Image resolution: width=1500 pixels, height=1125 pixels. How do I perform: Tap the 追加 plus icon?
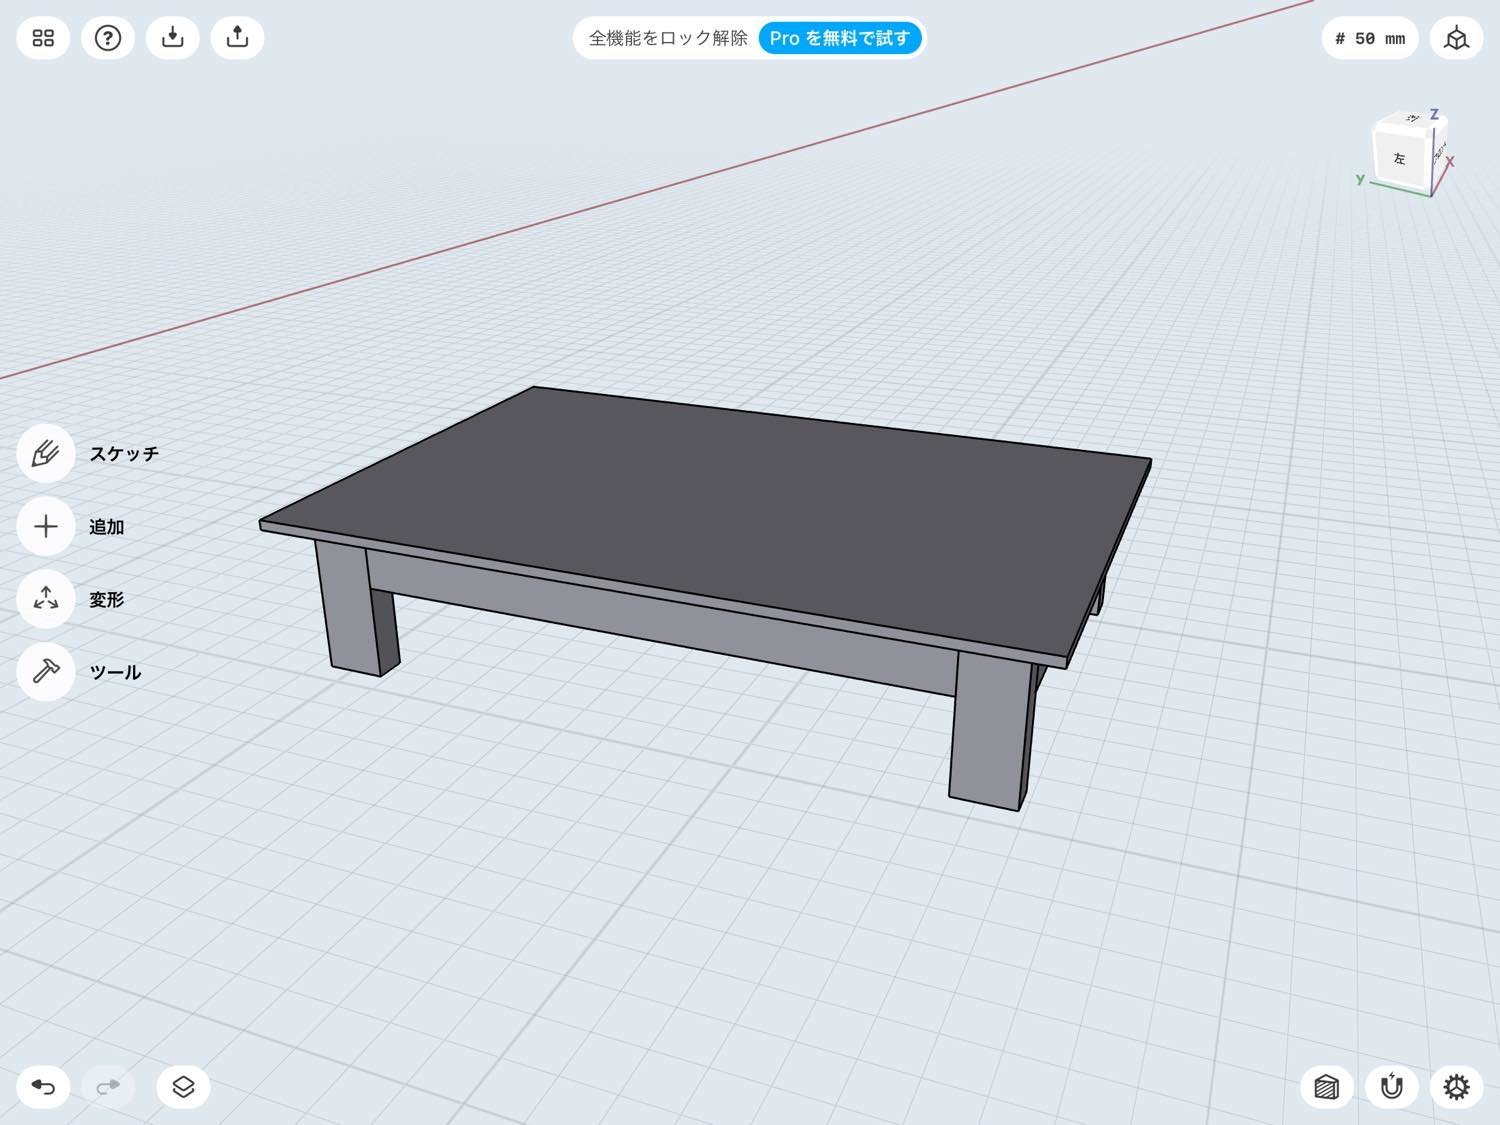pos(46,527)
